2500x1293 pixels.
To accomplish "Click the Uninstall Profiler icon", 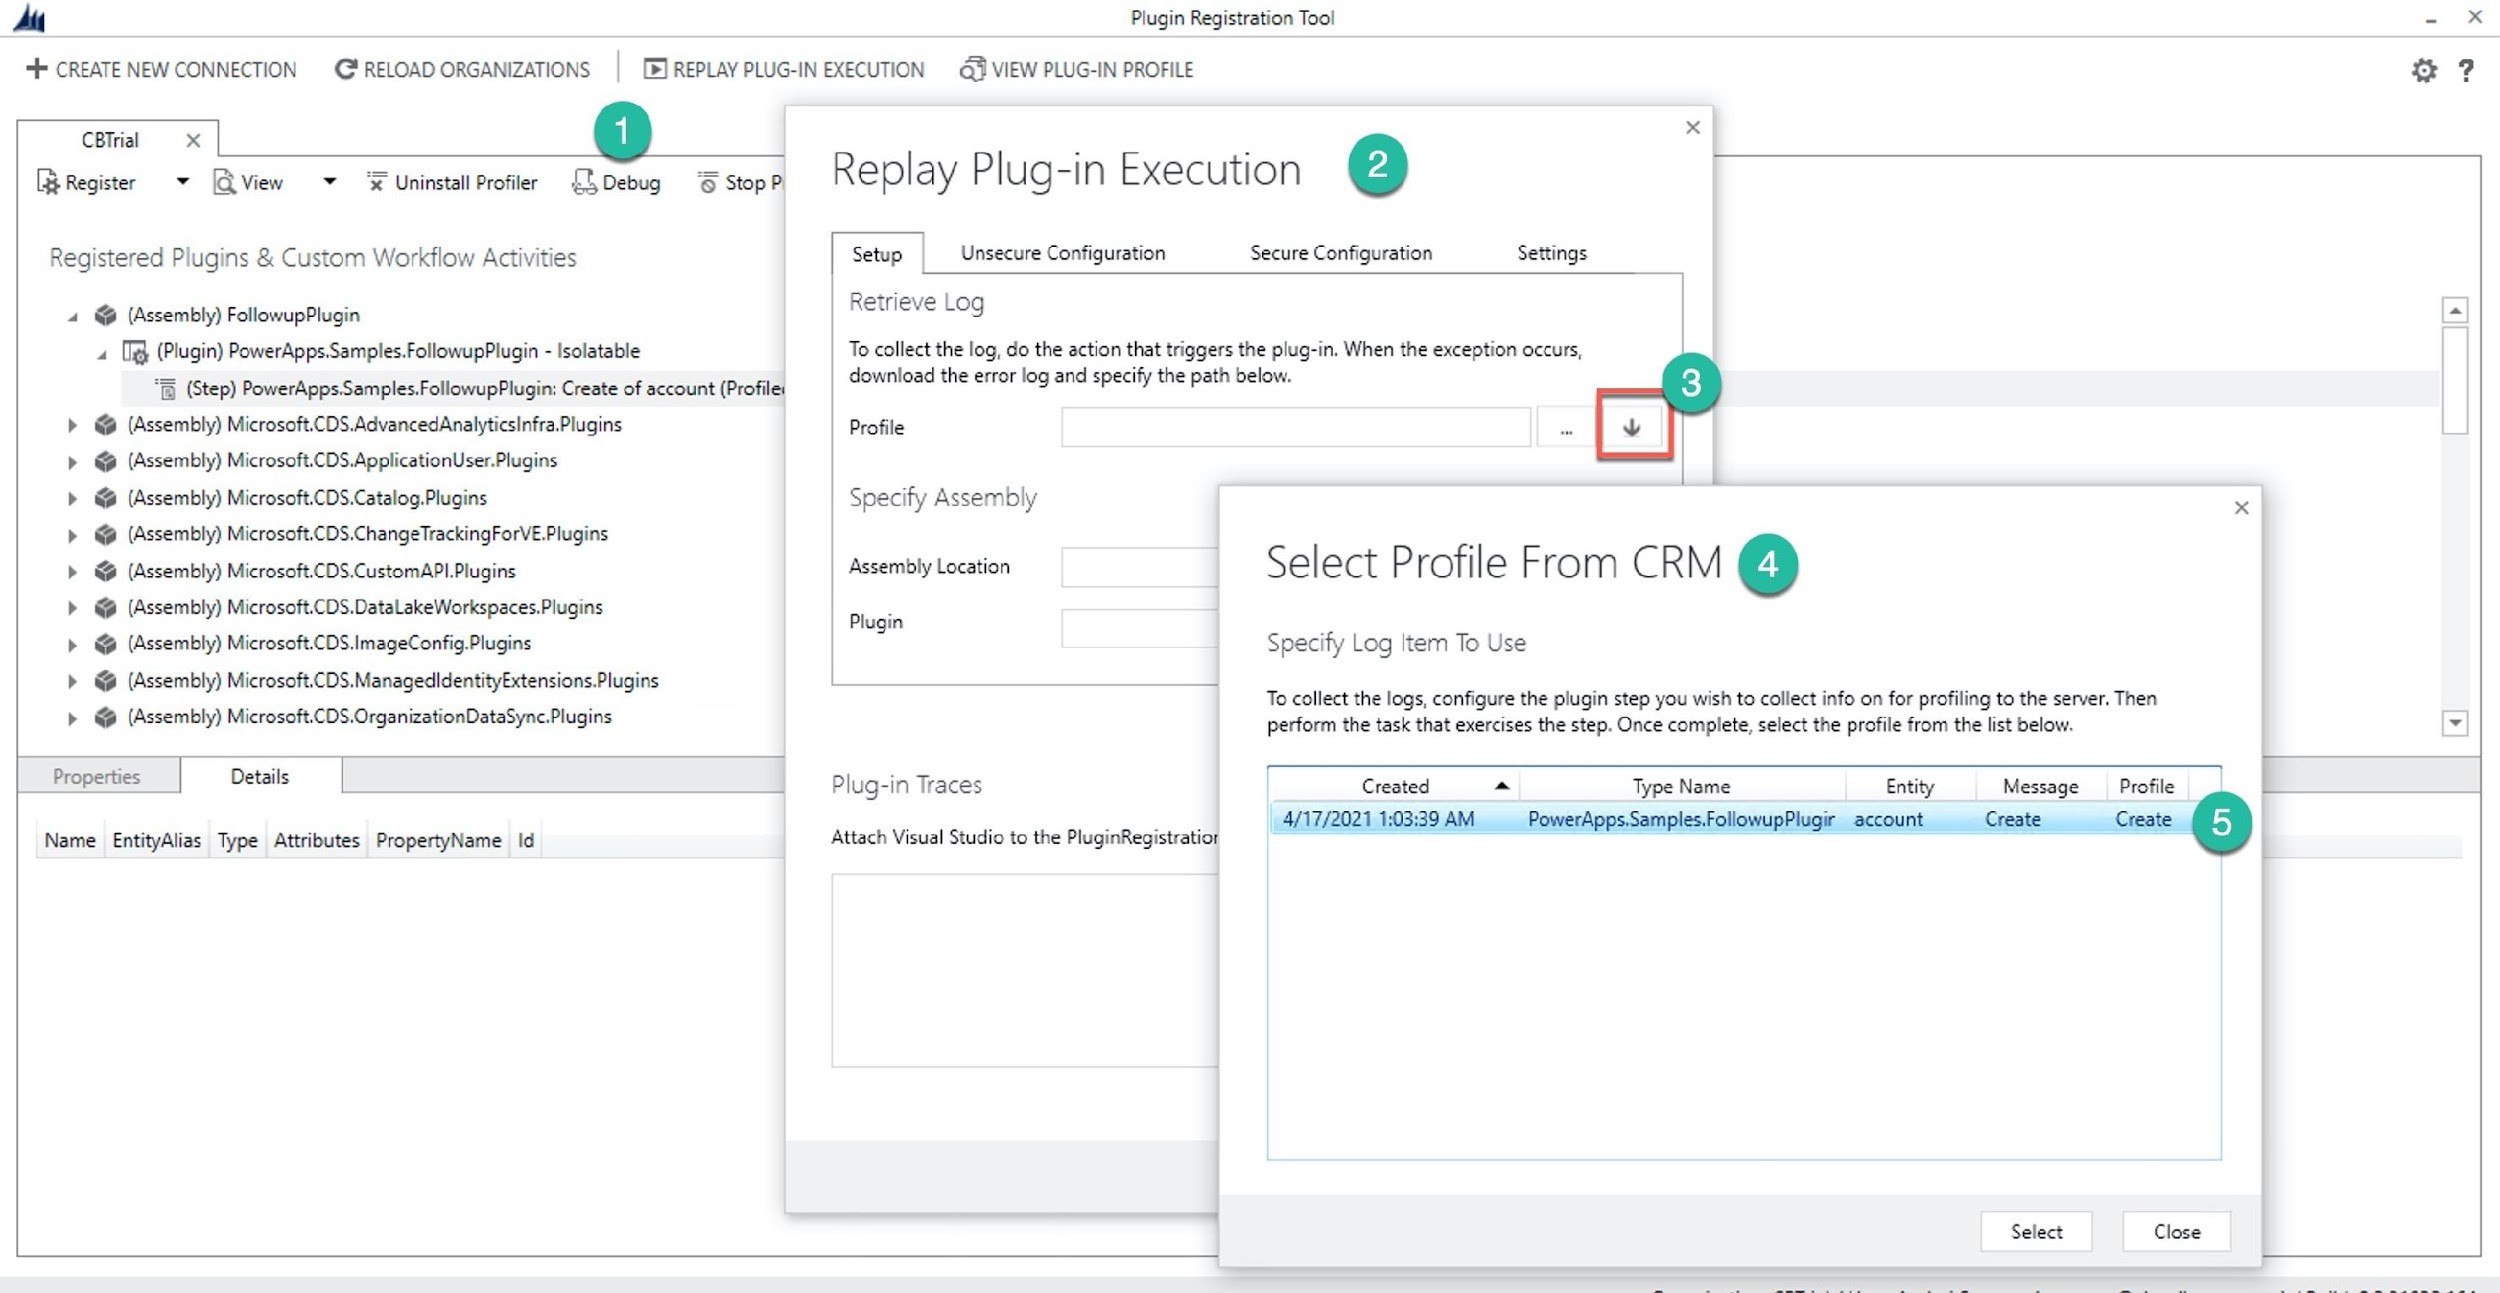I will (376, 182).
